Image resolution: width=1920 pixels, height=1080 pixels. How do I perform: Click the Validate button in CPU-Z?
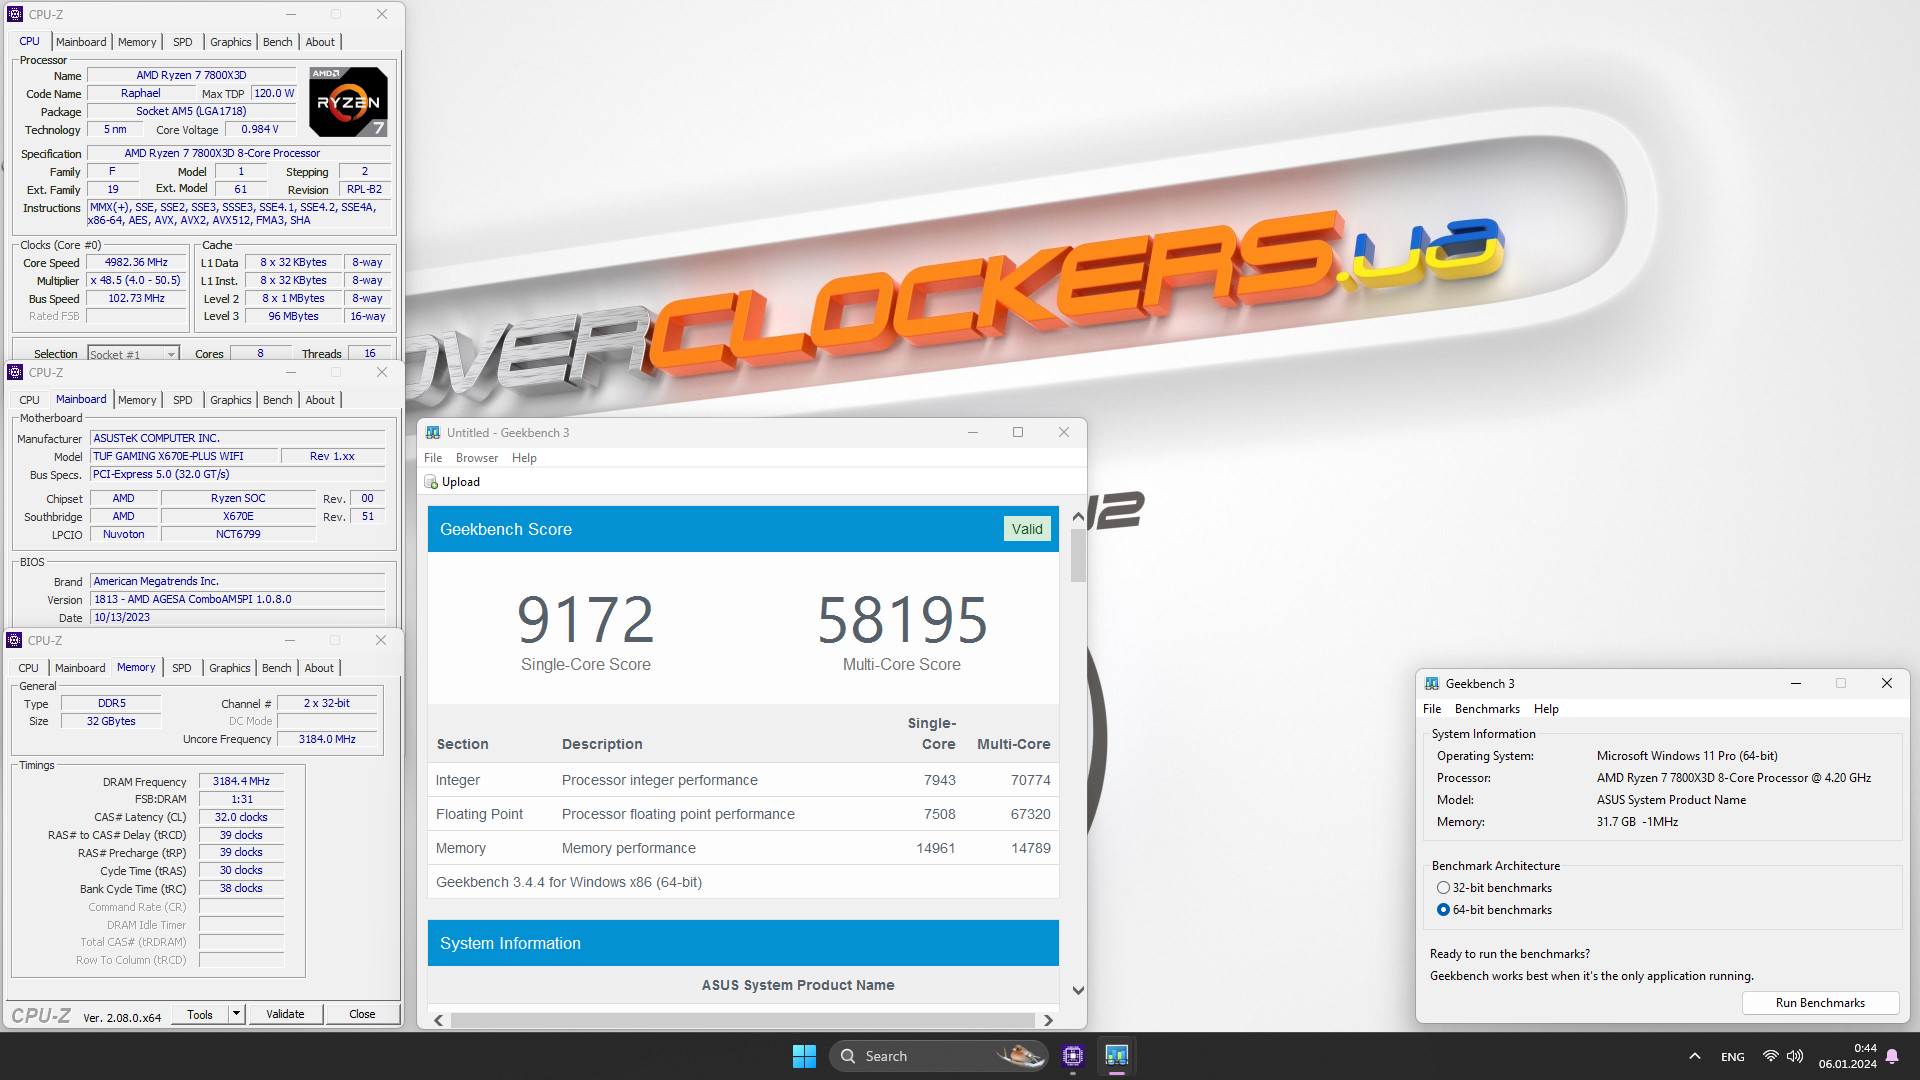point(285,1014)
